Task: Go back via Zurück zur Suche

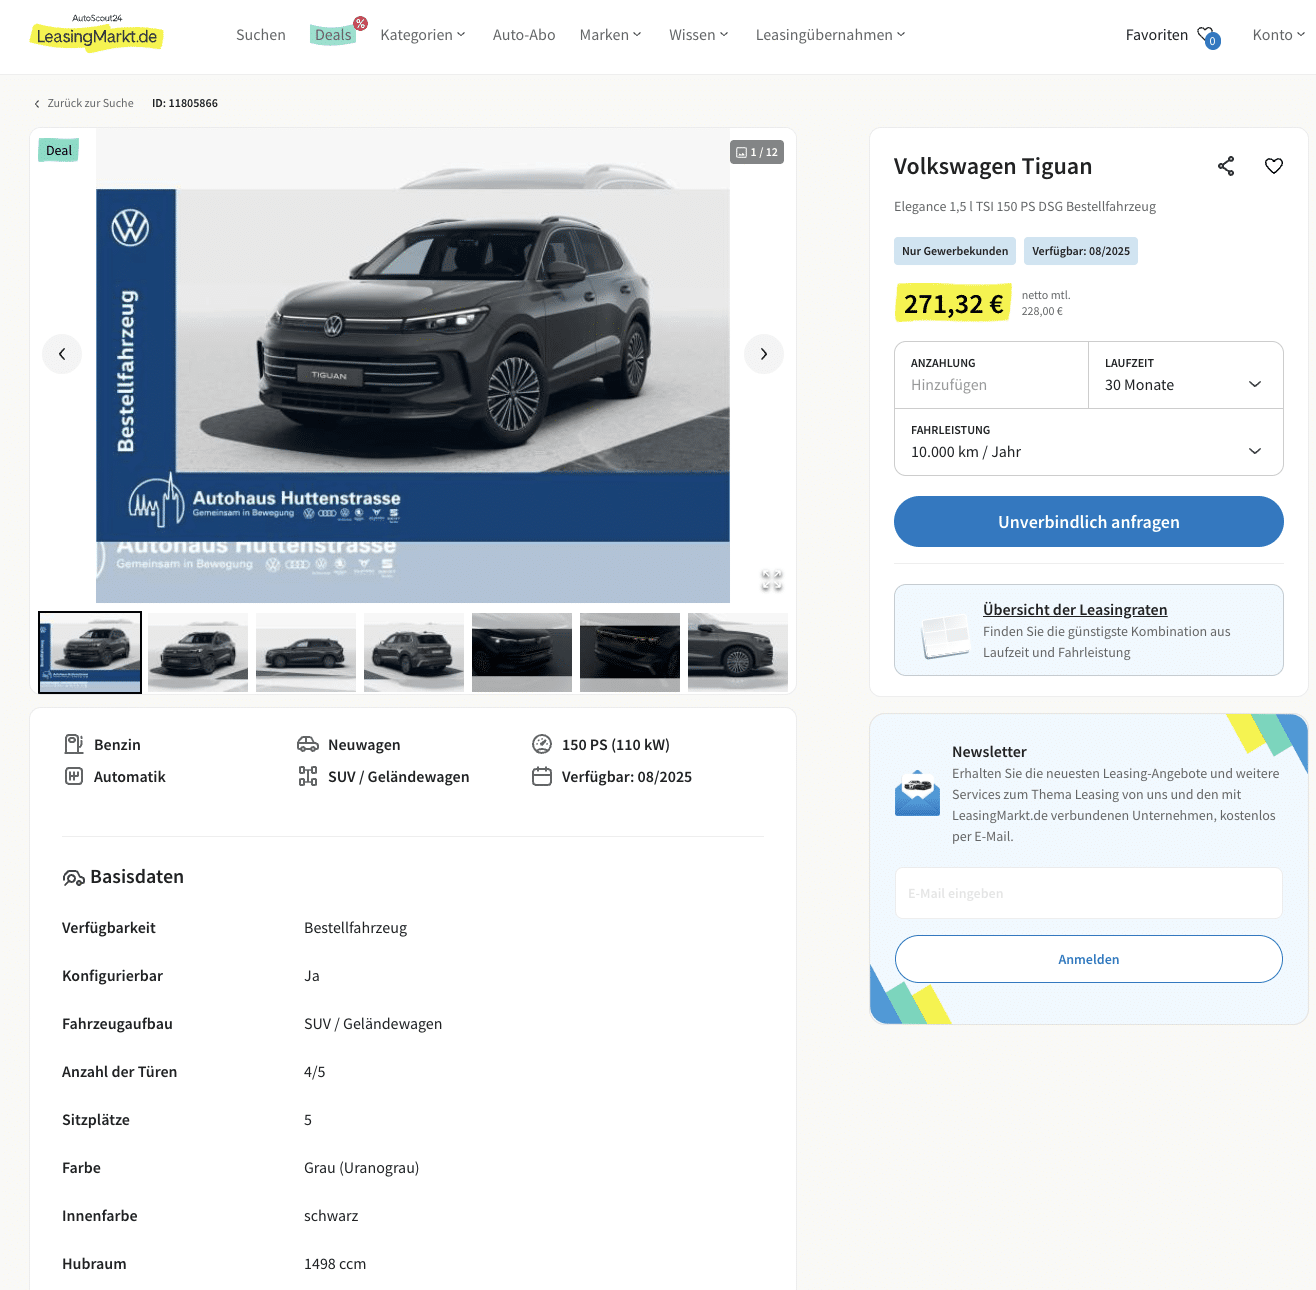Action: [84, 103]
